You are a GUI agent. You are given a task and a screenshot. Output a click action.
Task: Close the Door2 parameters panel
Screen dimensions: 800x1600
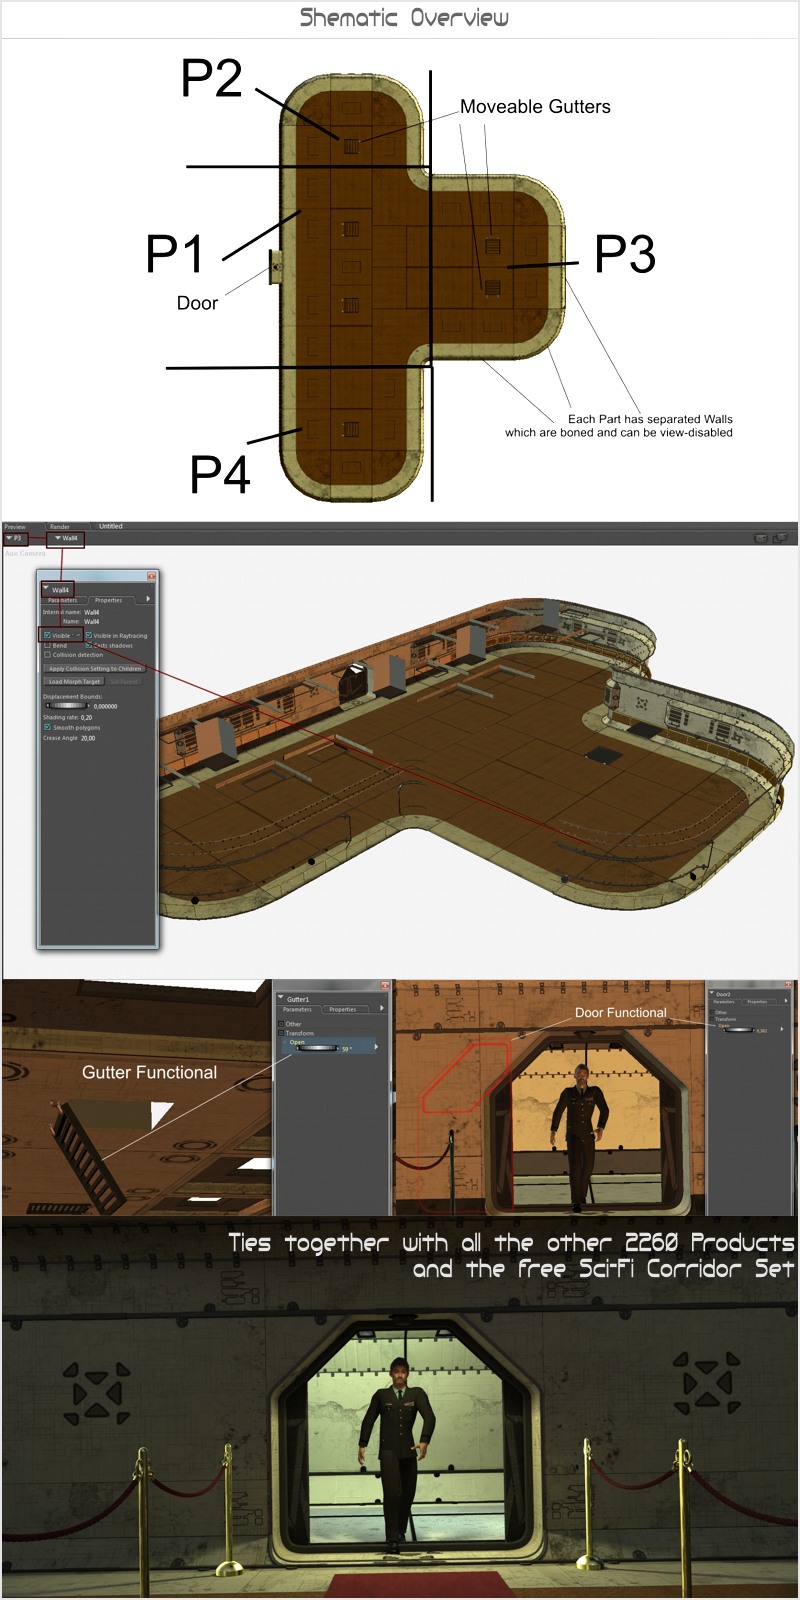click(x=789, y=985)
